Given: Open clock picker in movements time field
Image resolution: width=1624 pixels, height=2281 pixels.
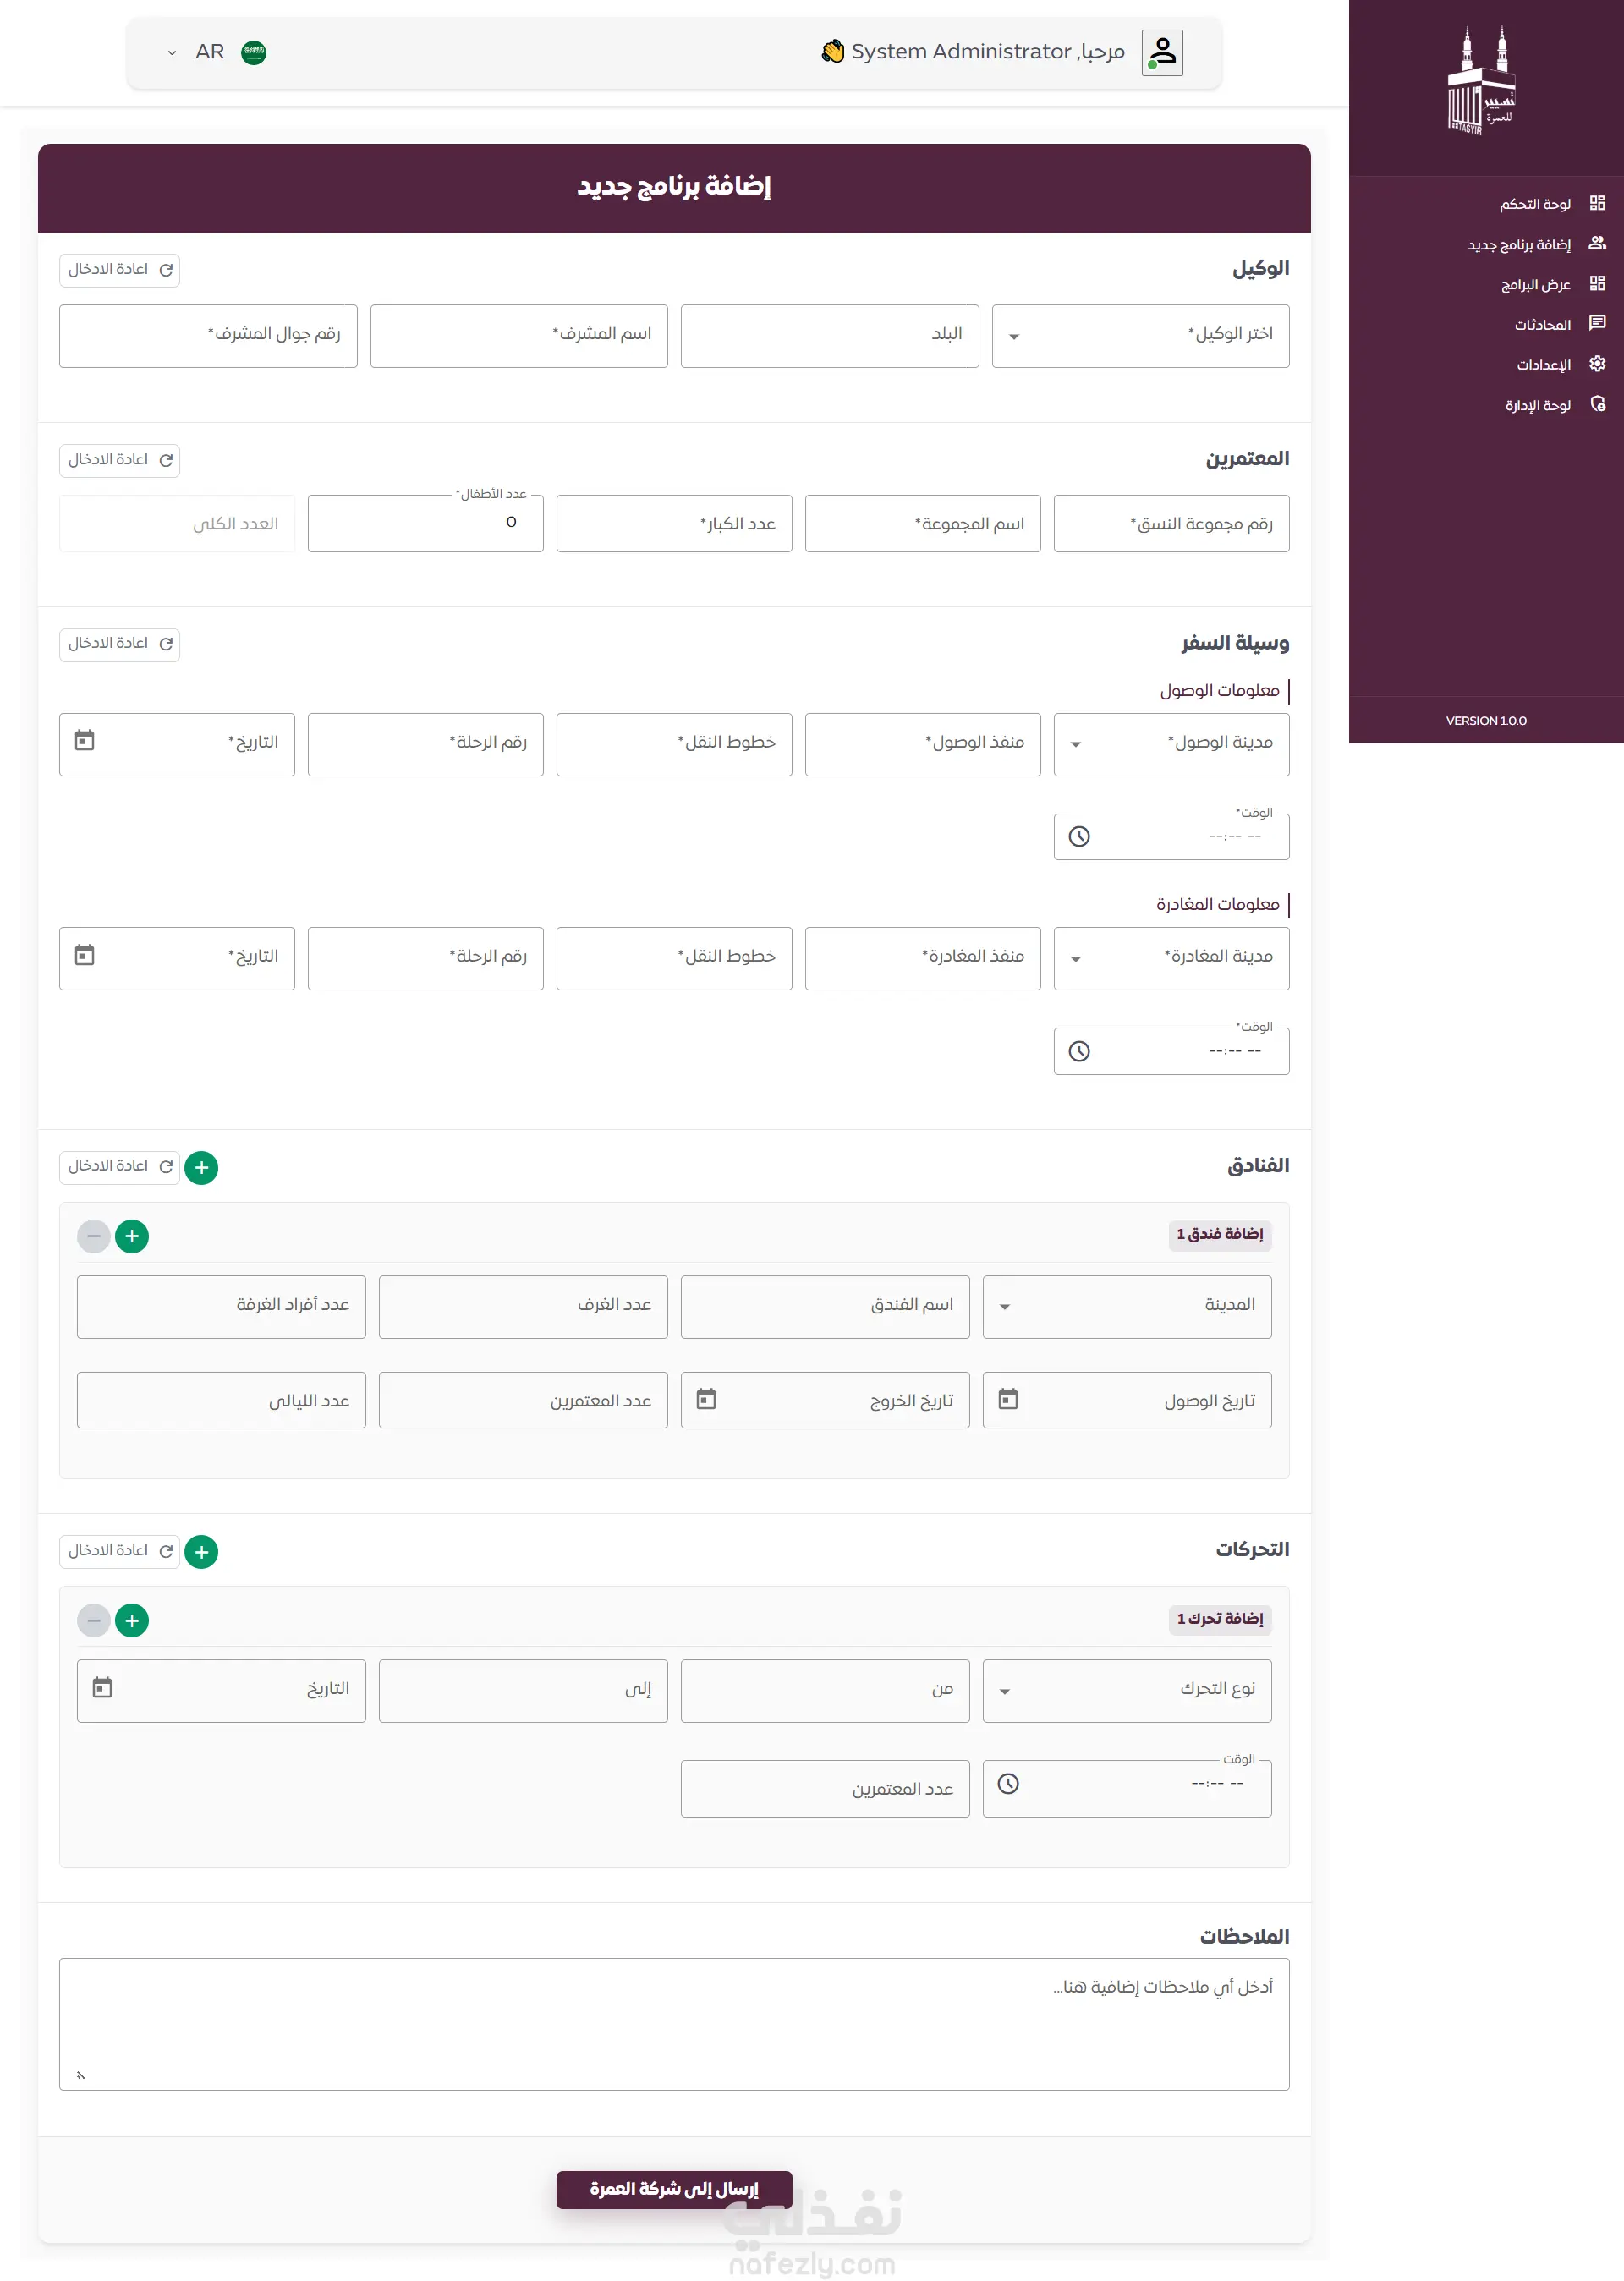Looking at the screenshot, I should (1008, 1784).
